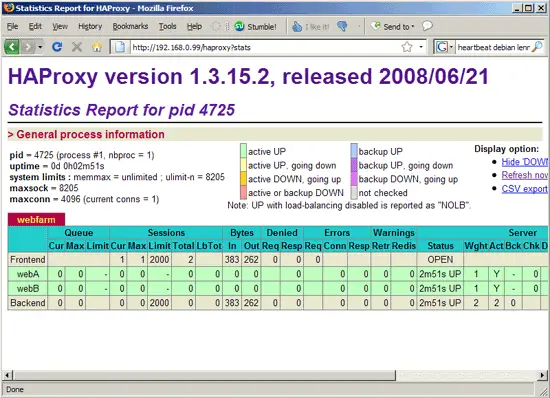Click the Frontend session Limit value 2000
The width and height of the screenshot is (550, 398).
(x=159, y=259)
